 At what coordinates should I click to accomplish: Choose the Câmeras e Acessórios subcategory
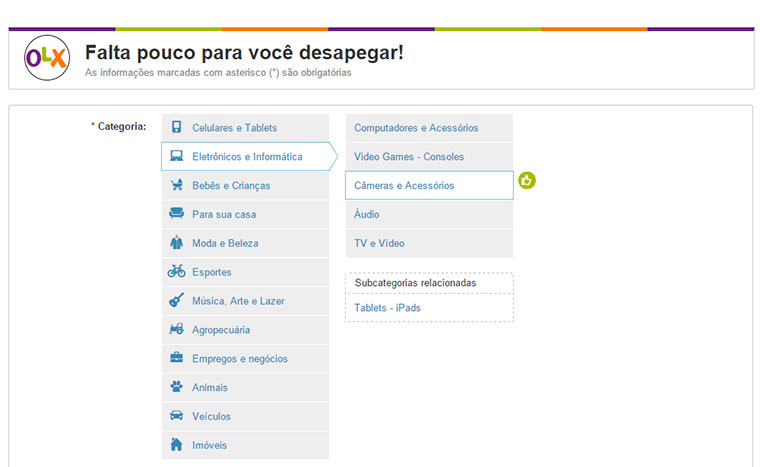404,186
